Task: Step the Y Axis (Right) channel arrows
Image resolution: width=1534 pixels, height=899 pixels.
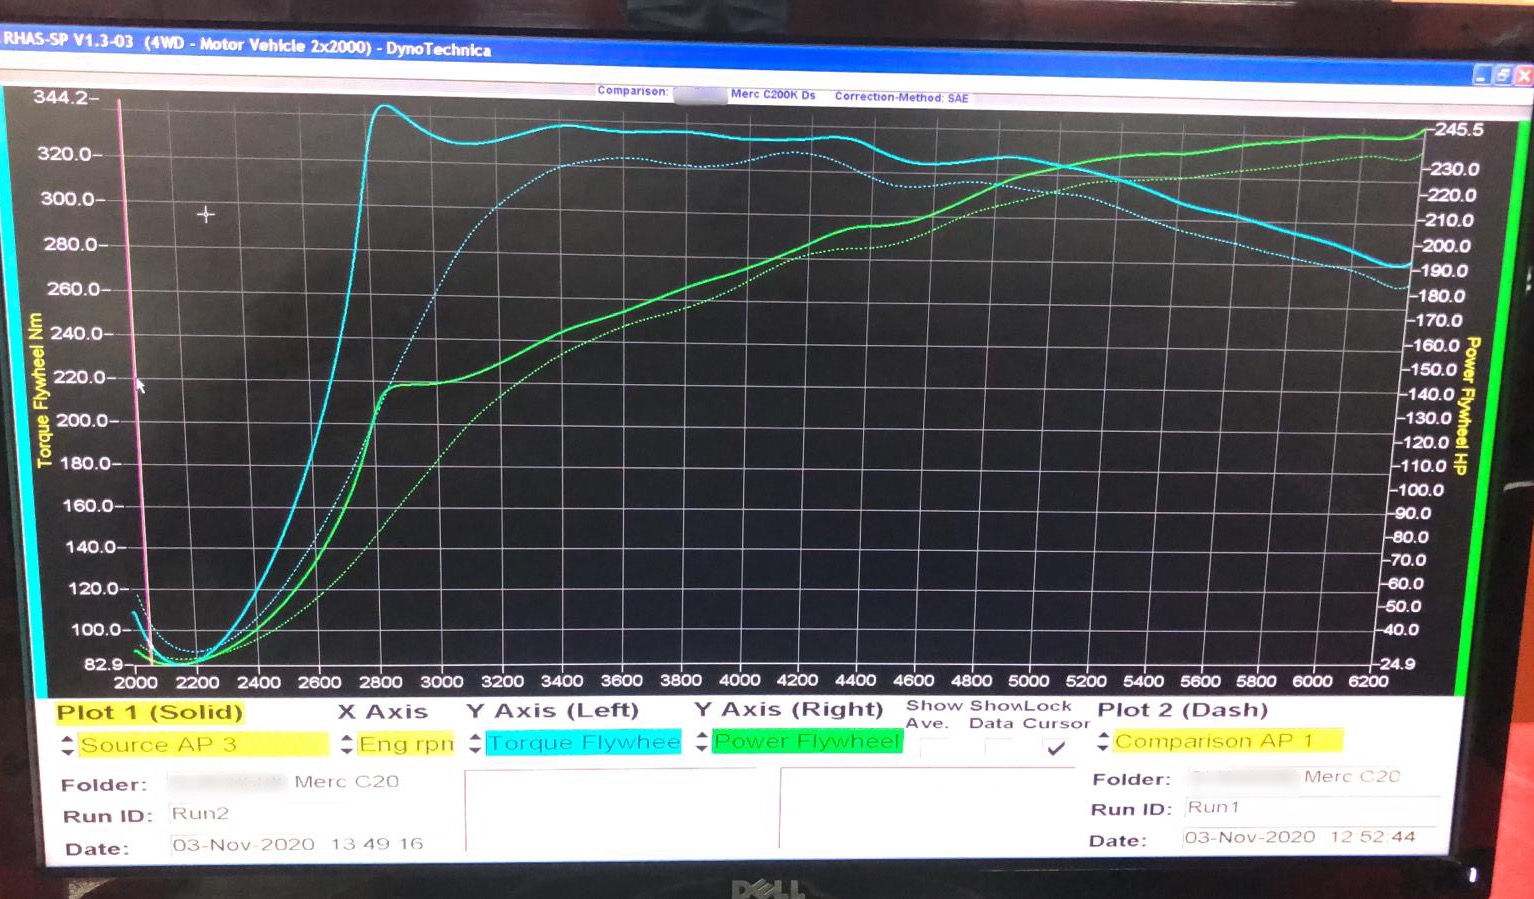Action: tap(702, 741)
